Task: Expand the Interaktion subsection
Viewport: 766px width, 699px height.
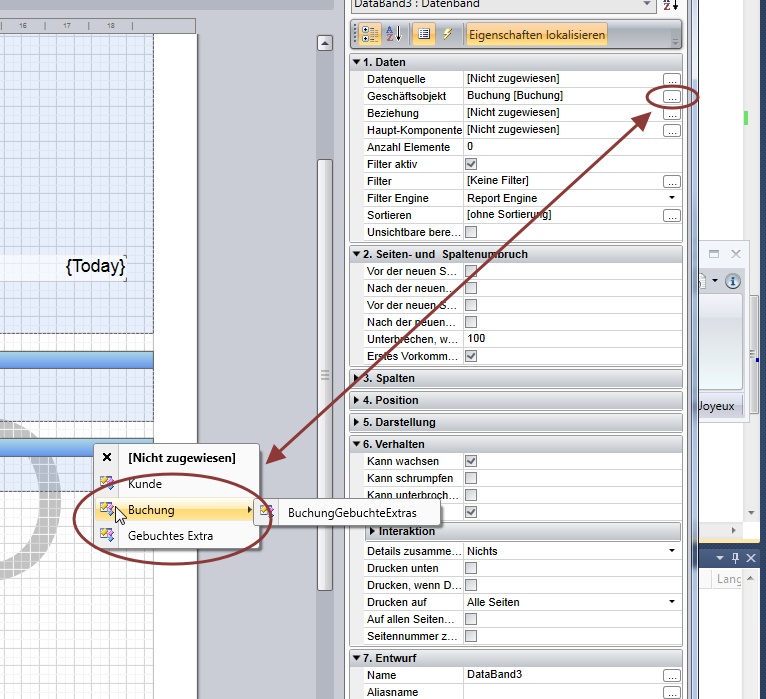Action: point(372,531)
